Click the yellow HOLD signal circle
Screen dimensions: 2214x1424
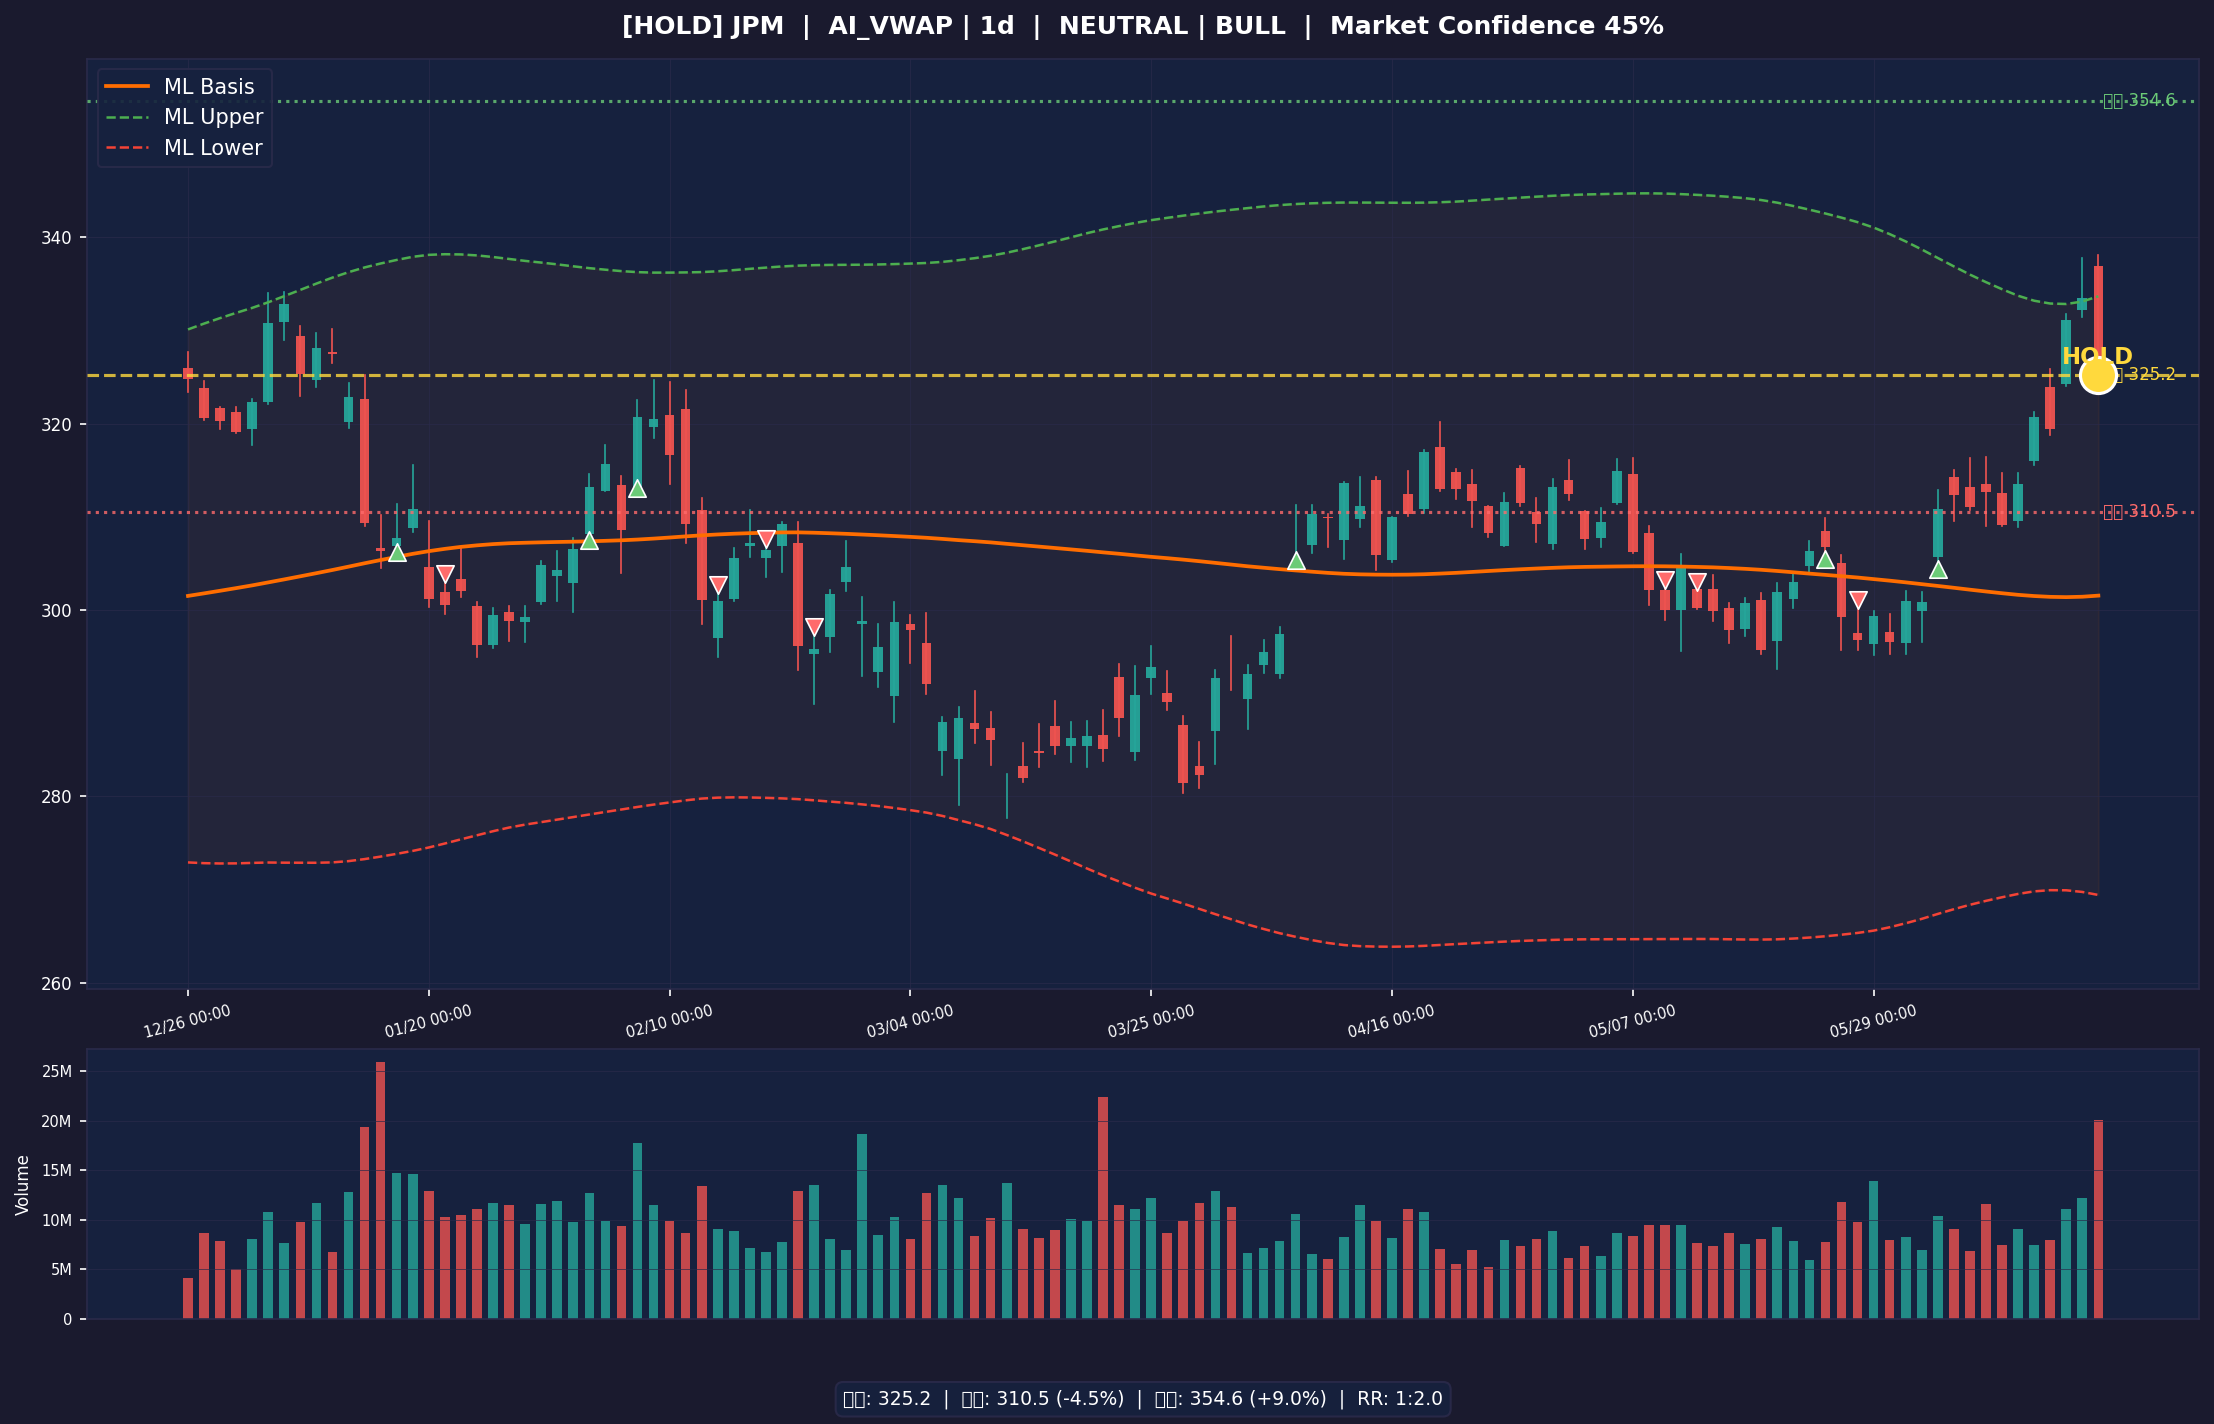tap(2097, 375)
